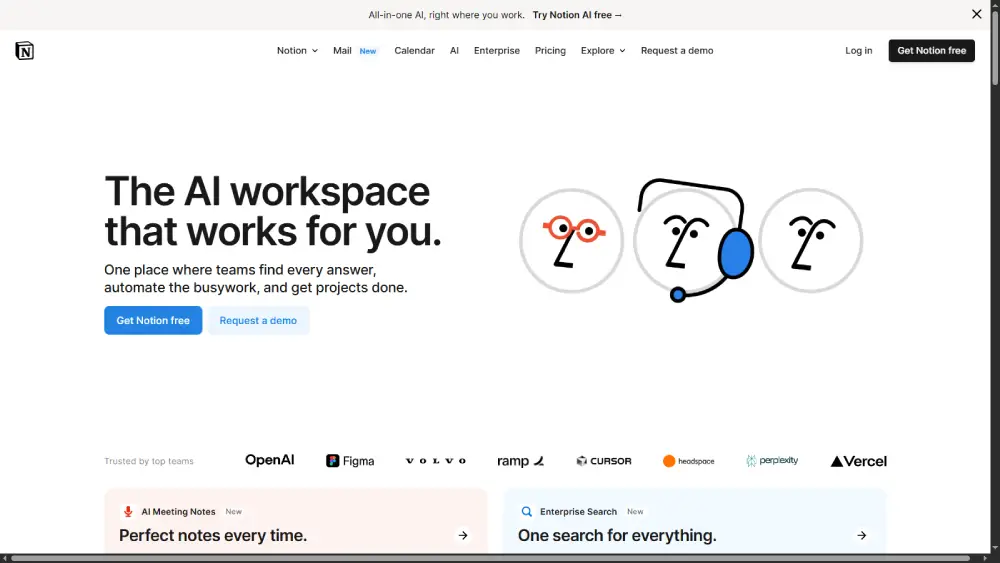Click the AI Meeting Notes label
This screenshot has width=1000, height=563.
coord(179,511)
